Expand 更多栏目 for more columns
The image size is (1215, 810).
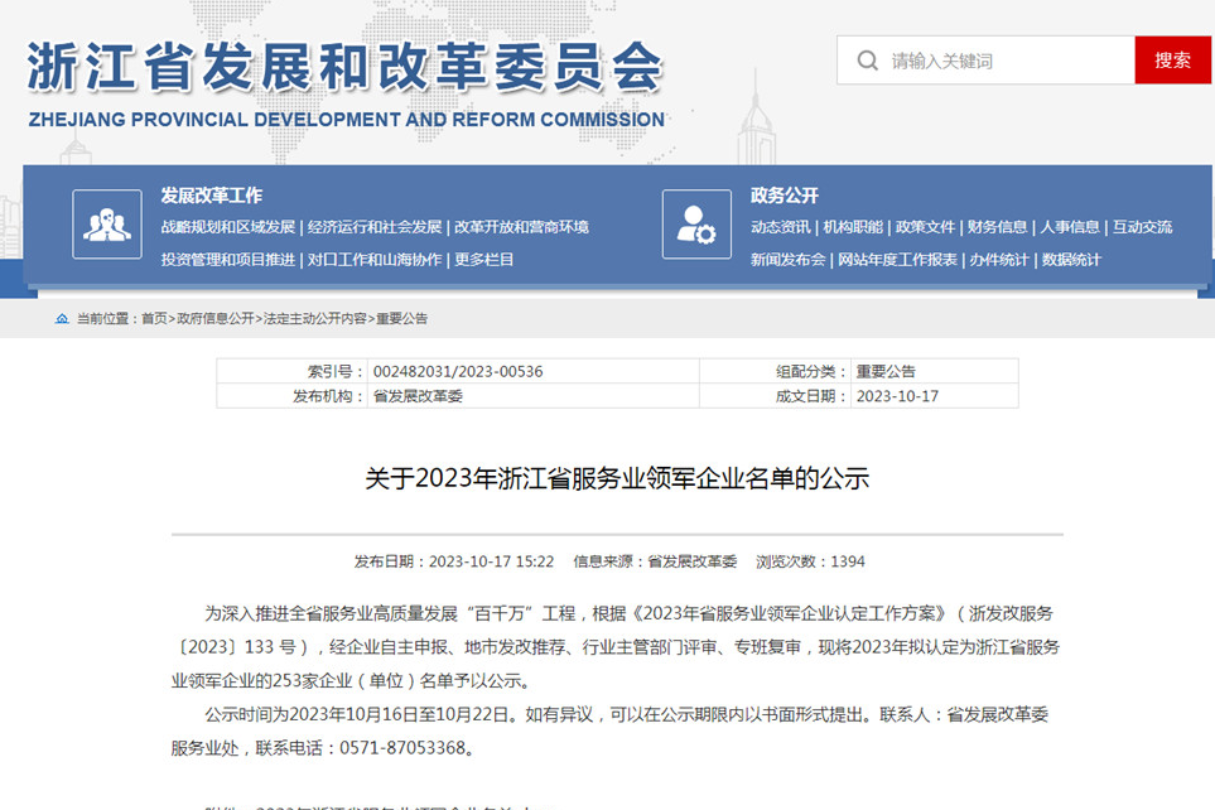[484, 260]
